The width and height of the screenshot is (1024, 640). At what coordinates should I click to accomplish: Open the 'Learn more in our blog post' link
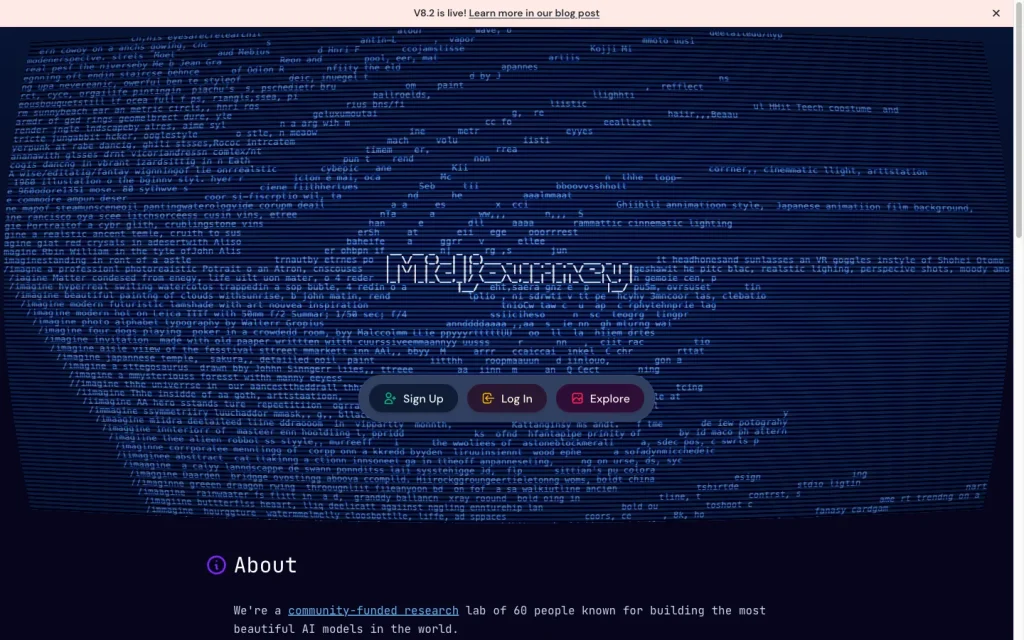click(x=534, y=13)
